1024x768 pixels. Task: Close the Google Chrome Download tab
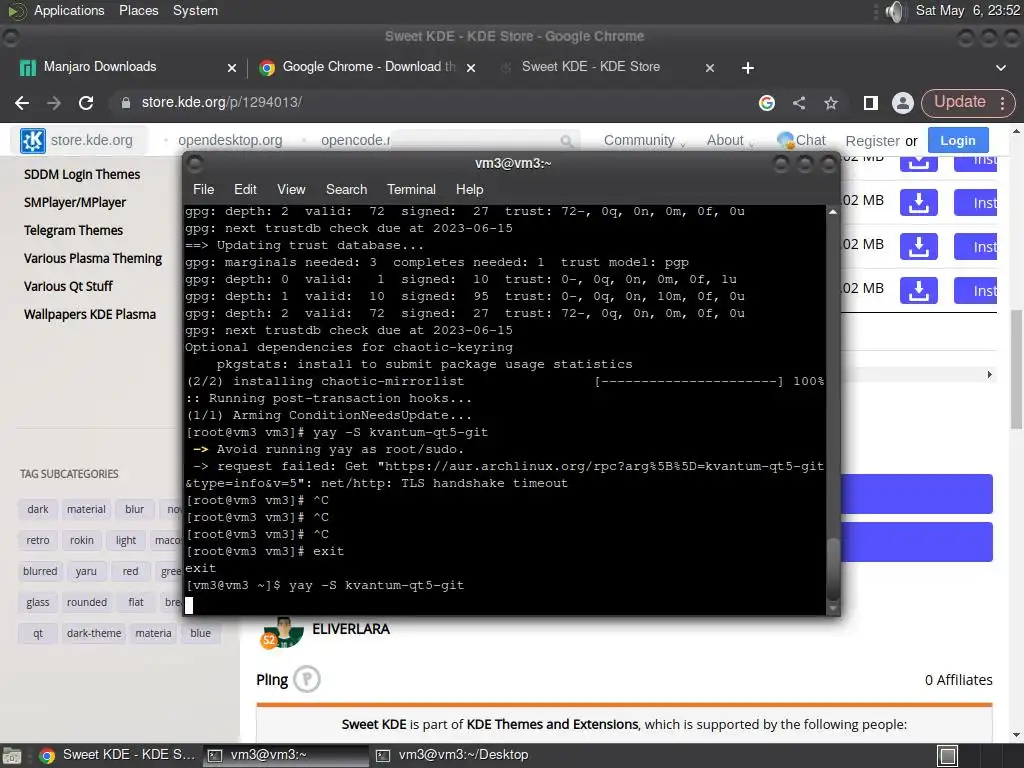tap(471, 67)
